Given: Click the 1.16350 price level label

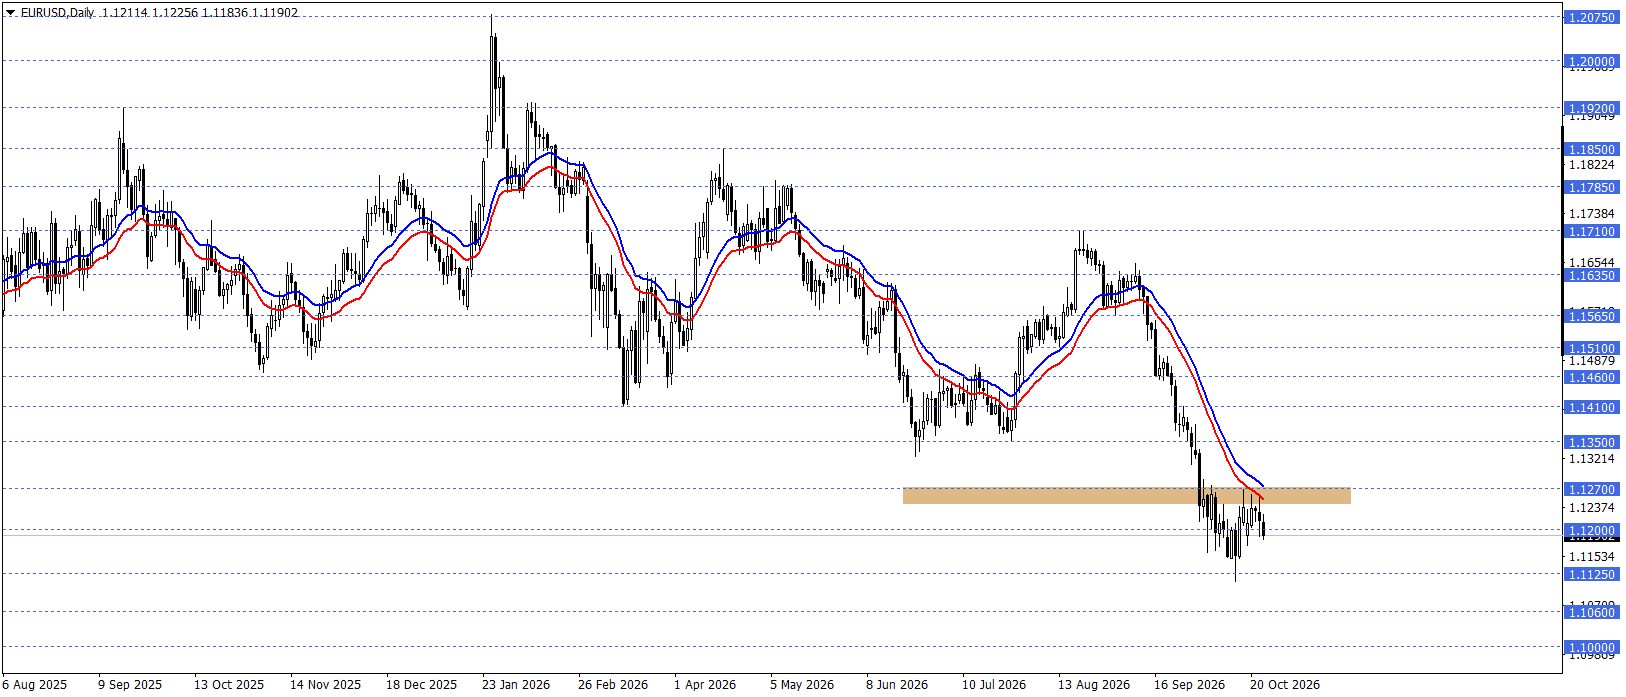Looking at the screenshot, I should pyautogui.click(x=1591, y=275).
